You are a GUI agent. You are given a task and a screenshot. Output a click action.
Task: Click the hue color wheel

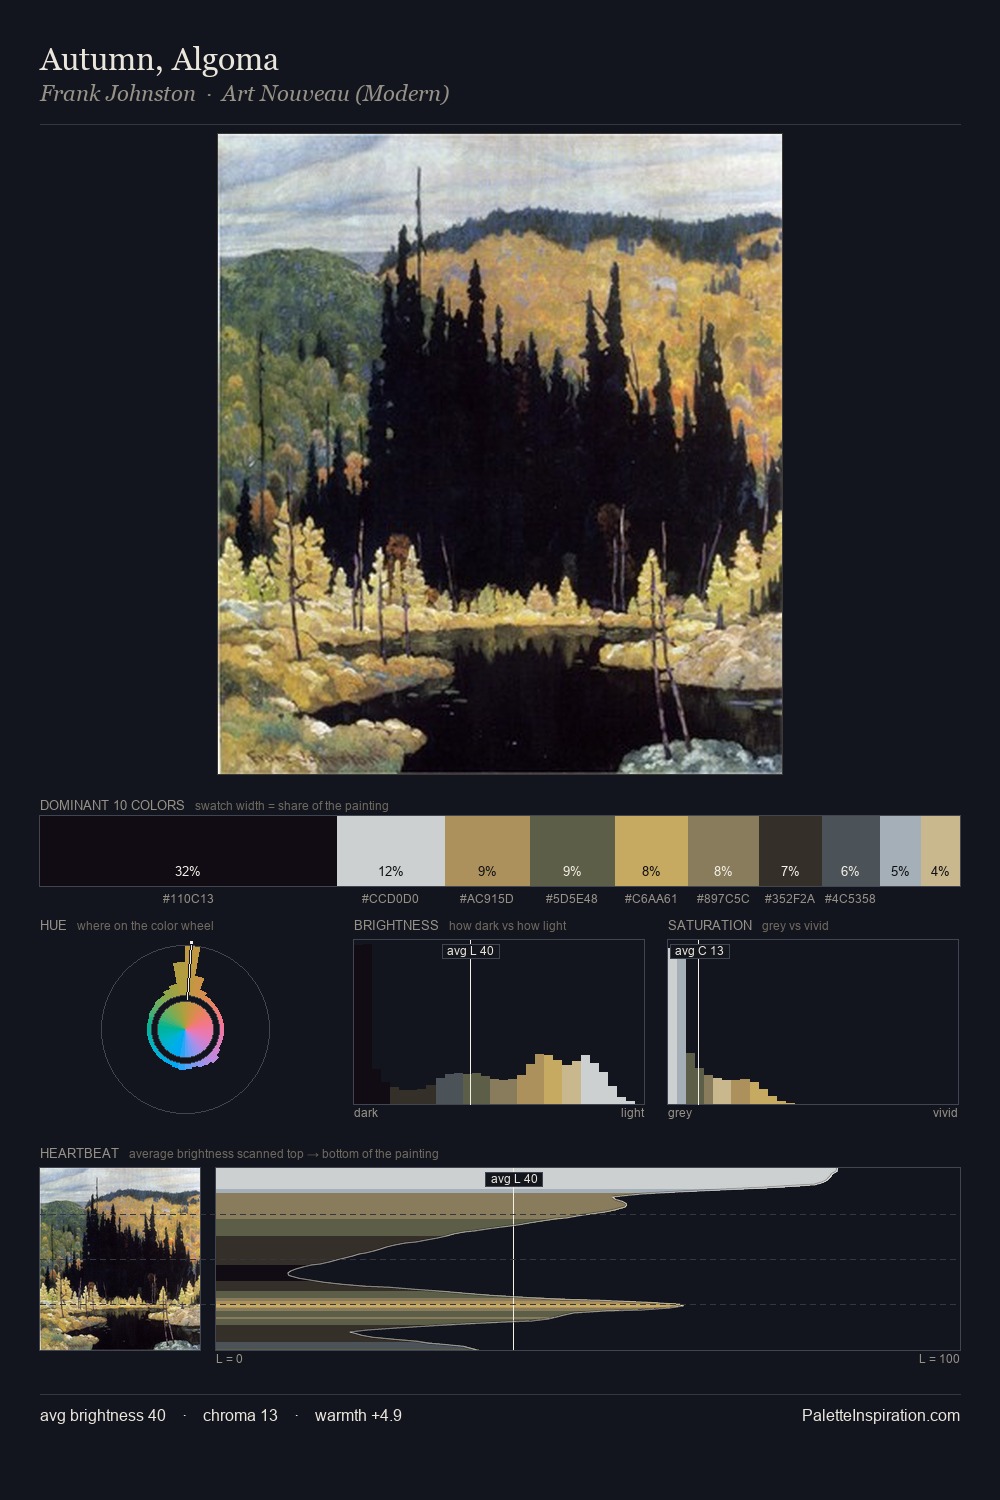(x=185, y=1029)
